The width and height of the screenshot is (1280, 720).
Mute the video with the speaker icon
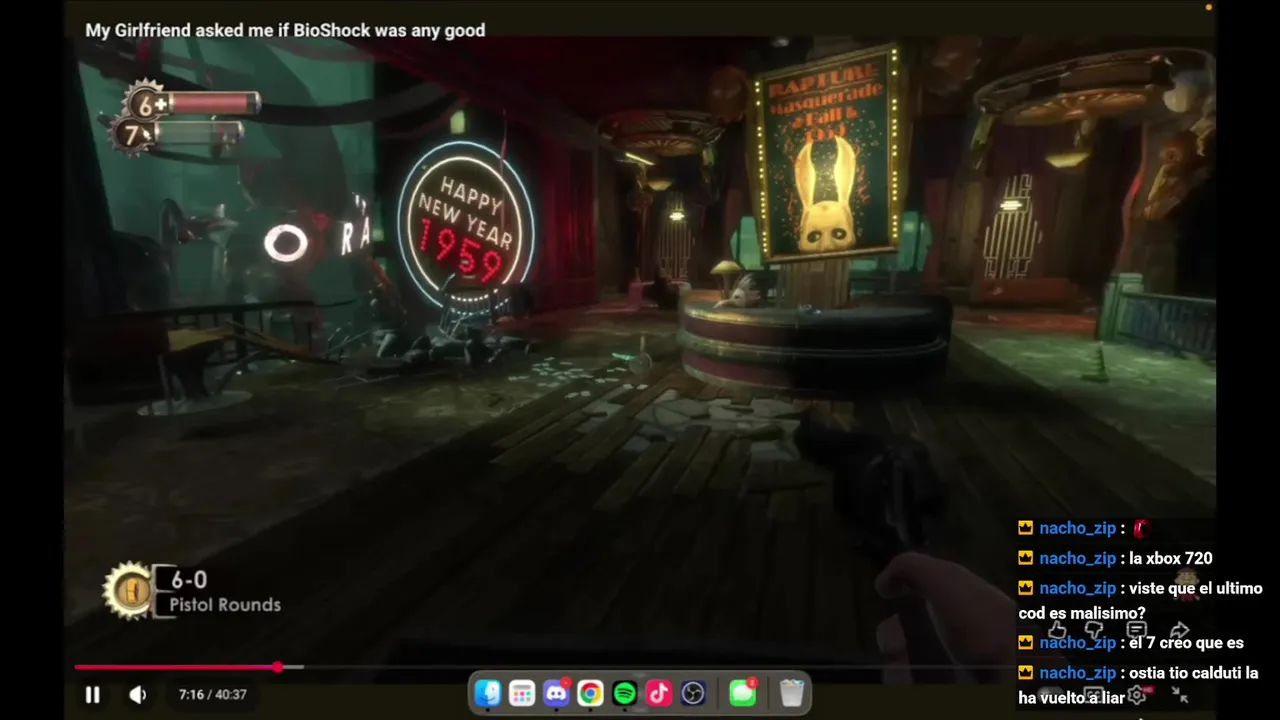click(x=138, y=694)
